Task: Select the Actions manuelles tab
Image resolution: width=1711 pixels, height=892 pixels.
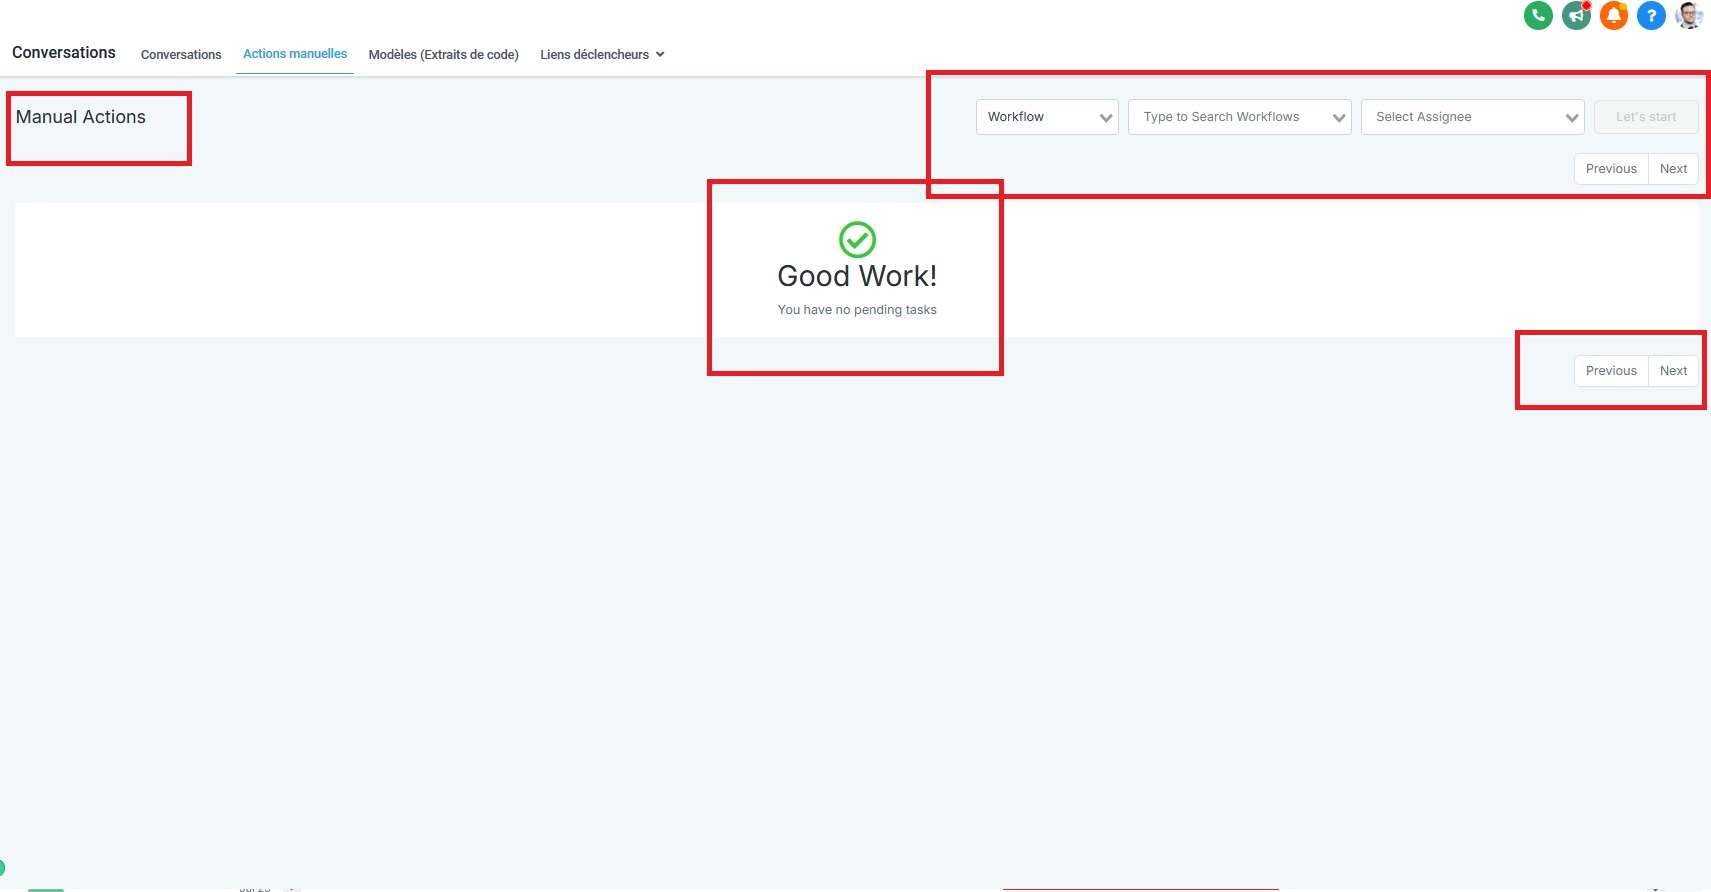Action: click(295, 54)
